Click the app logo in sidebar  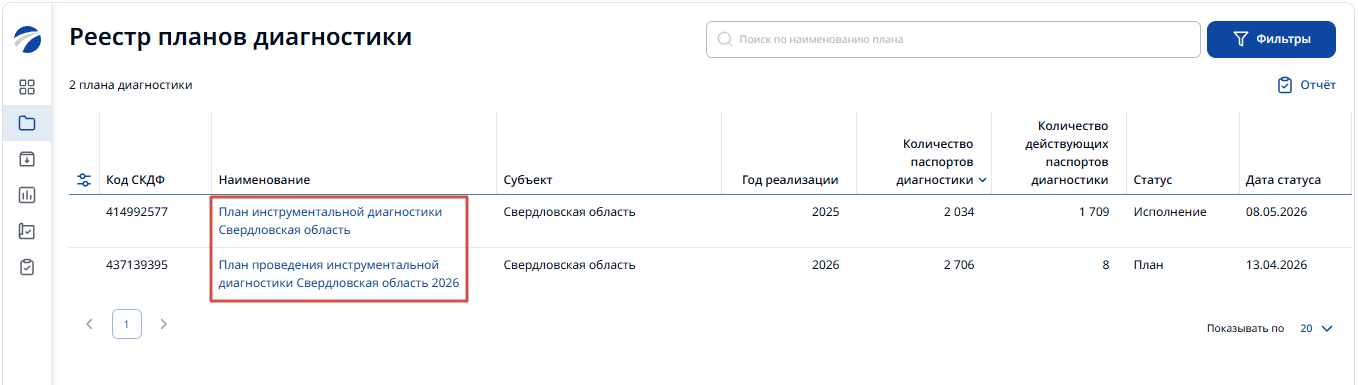[27, 40]
